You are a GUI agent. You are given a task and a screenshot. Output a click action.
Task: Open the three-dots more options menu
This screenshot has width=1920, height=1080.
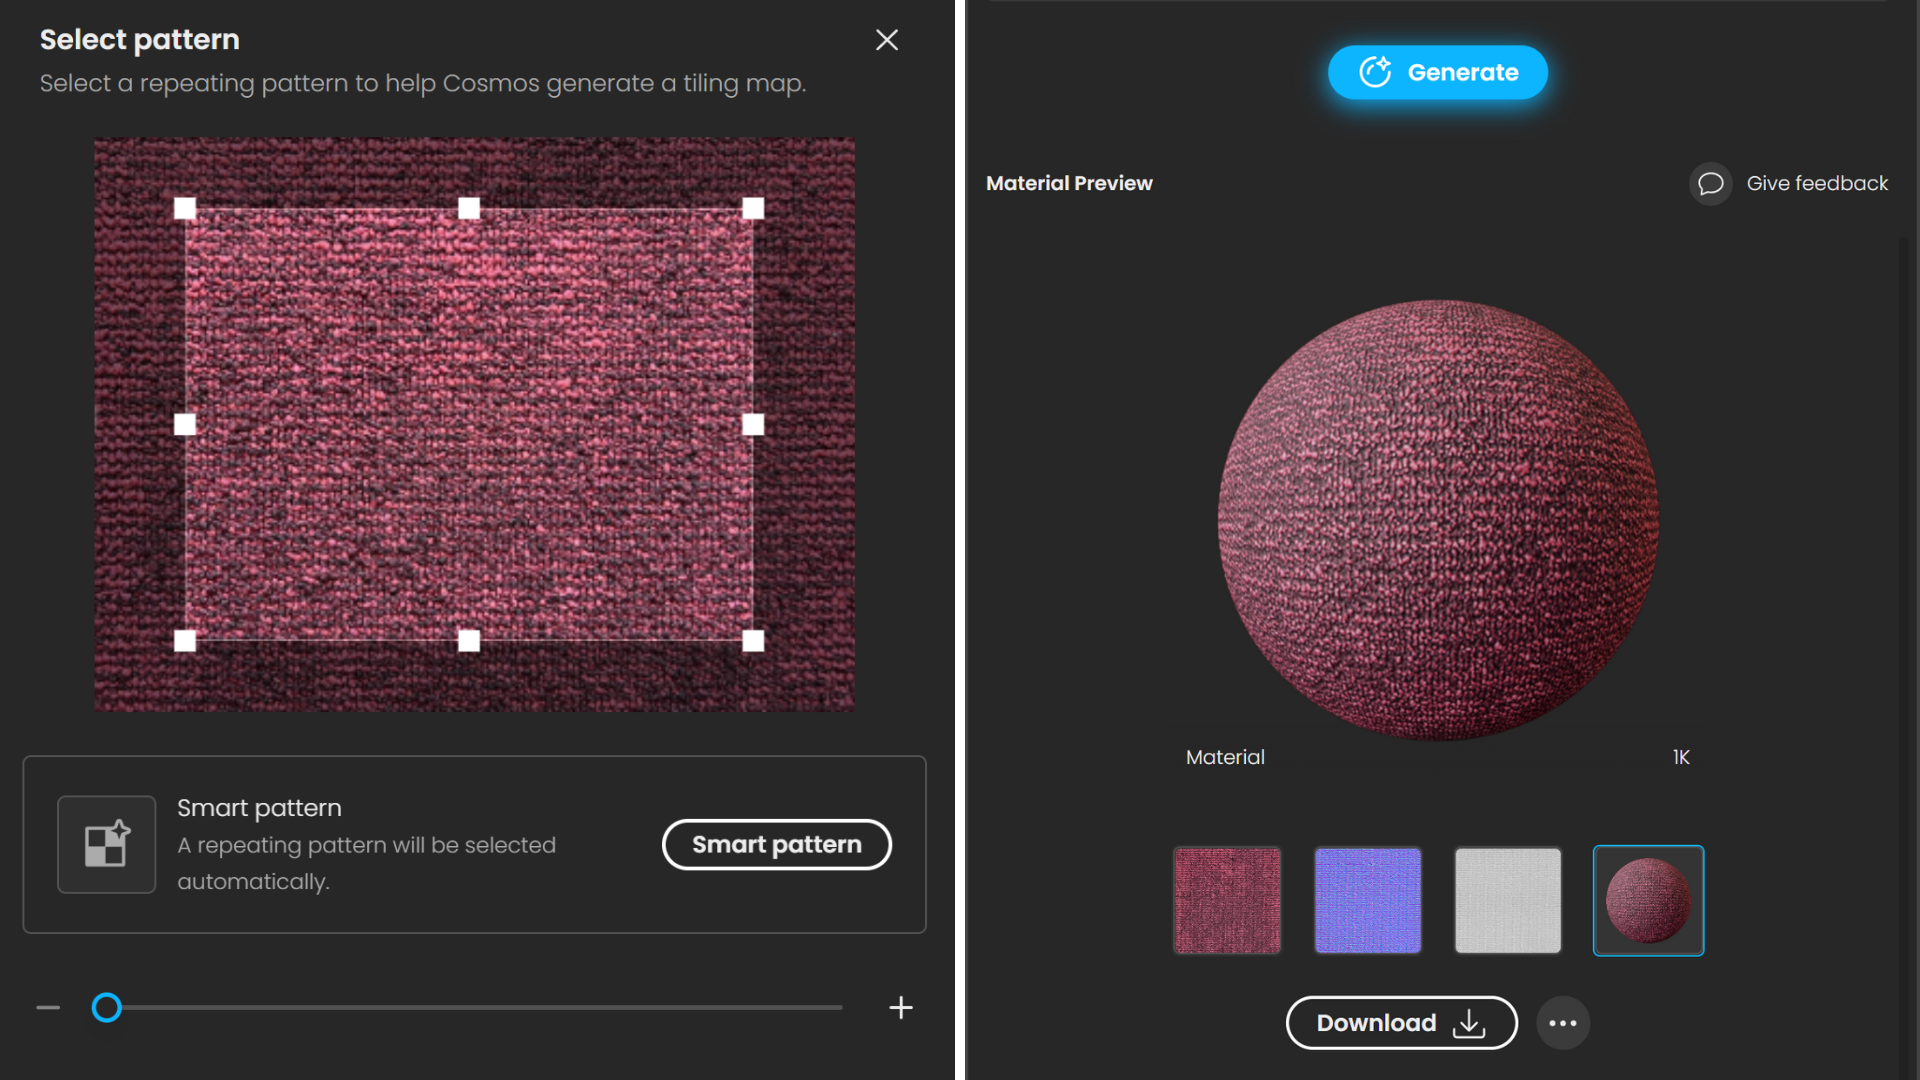coord(1563,1023)
